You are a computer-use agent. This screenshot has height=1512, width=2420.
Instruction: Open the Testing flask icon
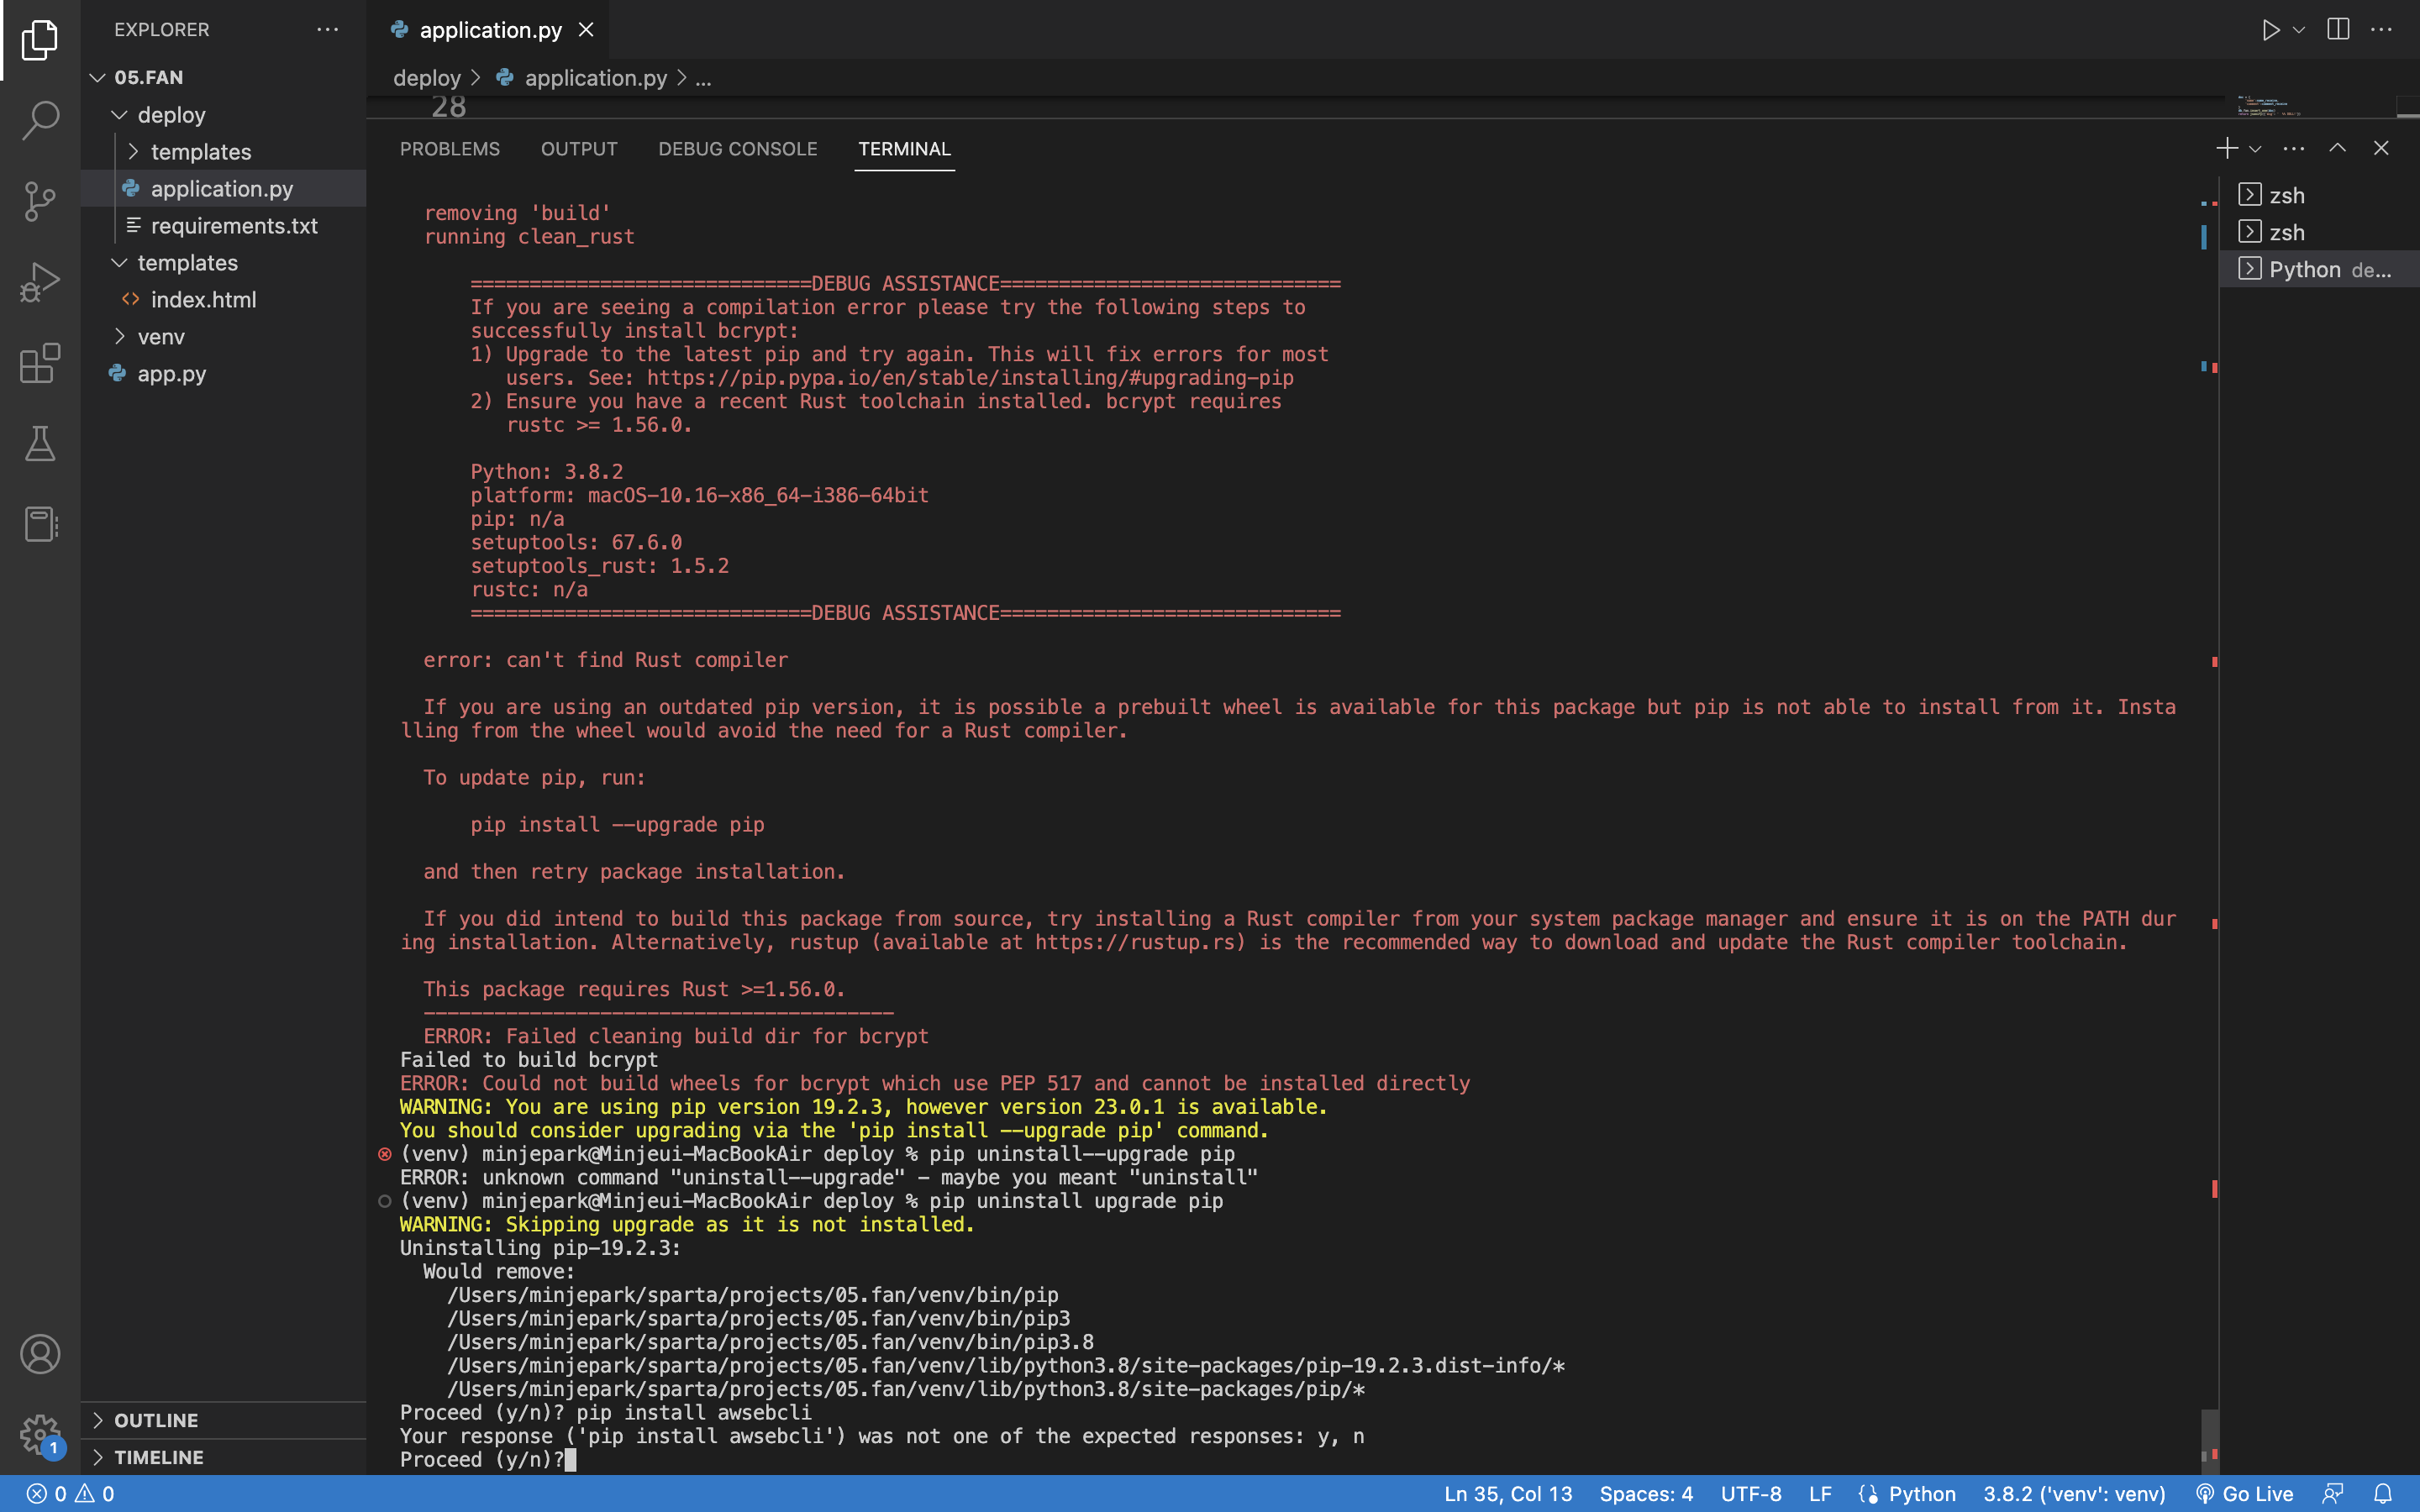point(40,443)
